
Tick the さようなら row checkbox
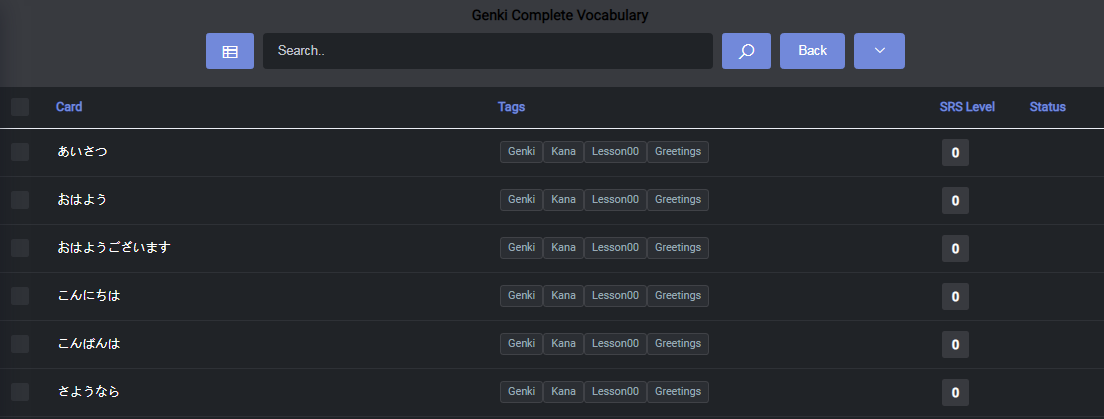[20, 392]
